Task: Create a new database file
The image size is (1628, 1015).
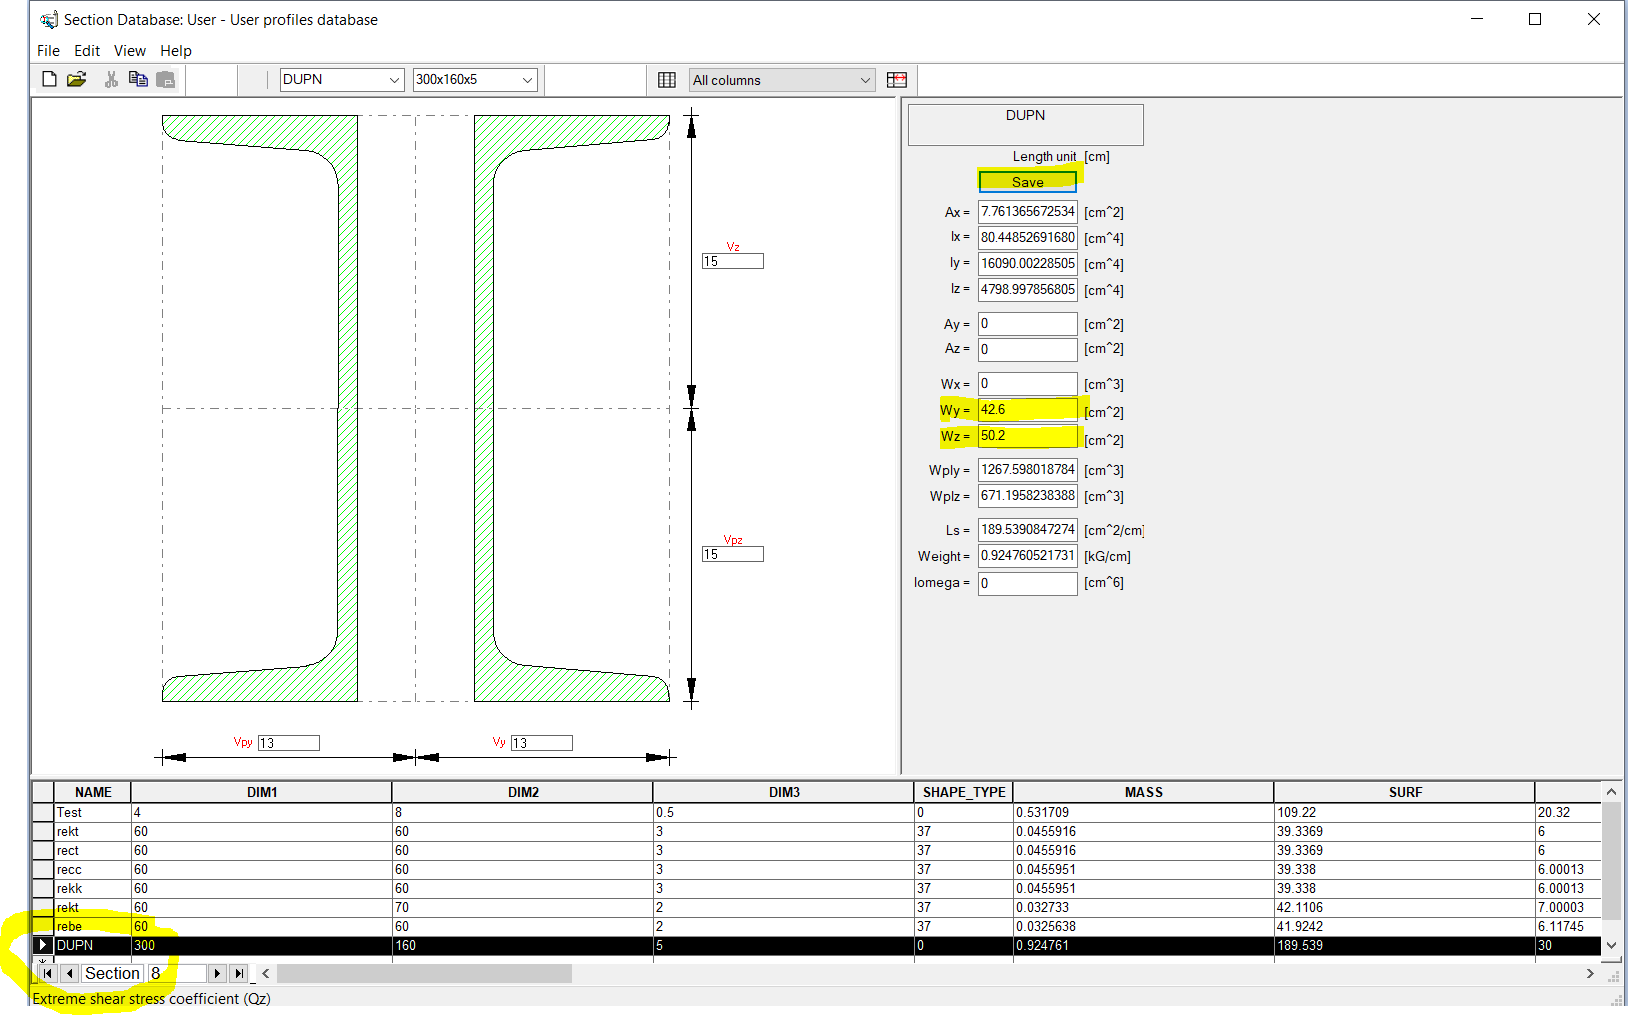Action: [49, 79]
